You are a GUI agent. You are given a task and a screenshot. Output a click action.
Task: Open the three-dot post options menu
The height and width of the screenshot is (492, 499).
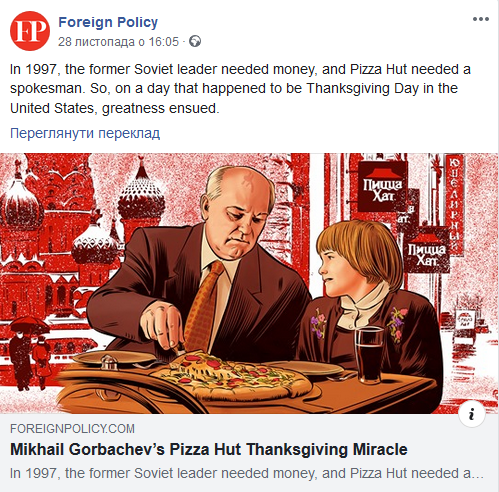click(x=481, y=19)
